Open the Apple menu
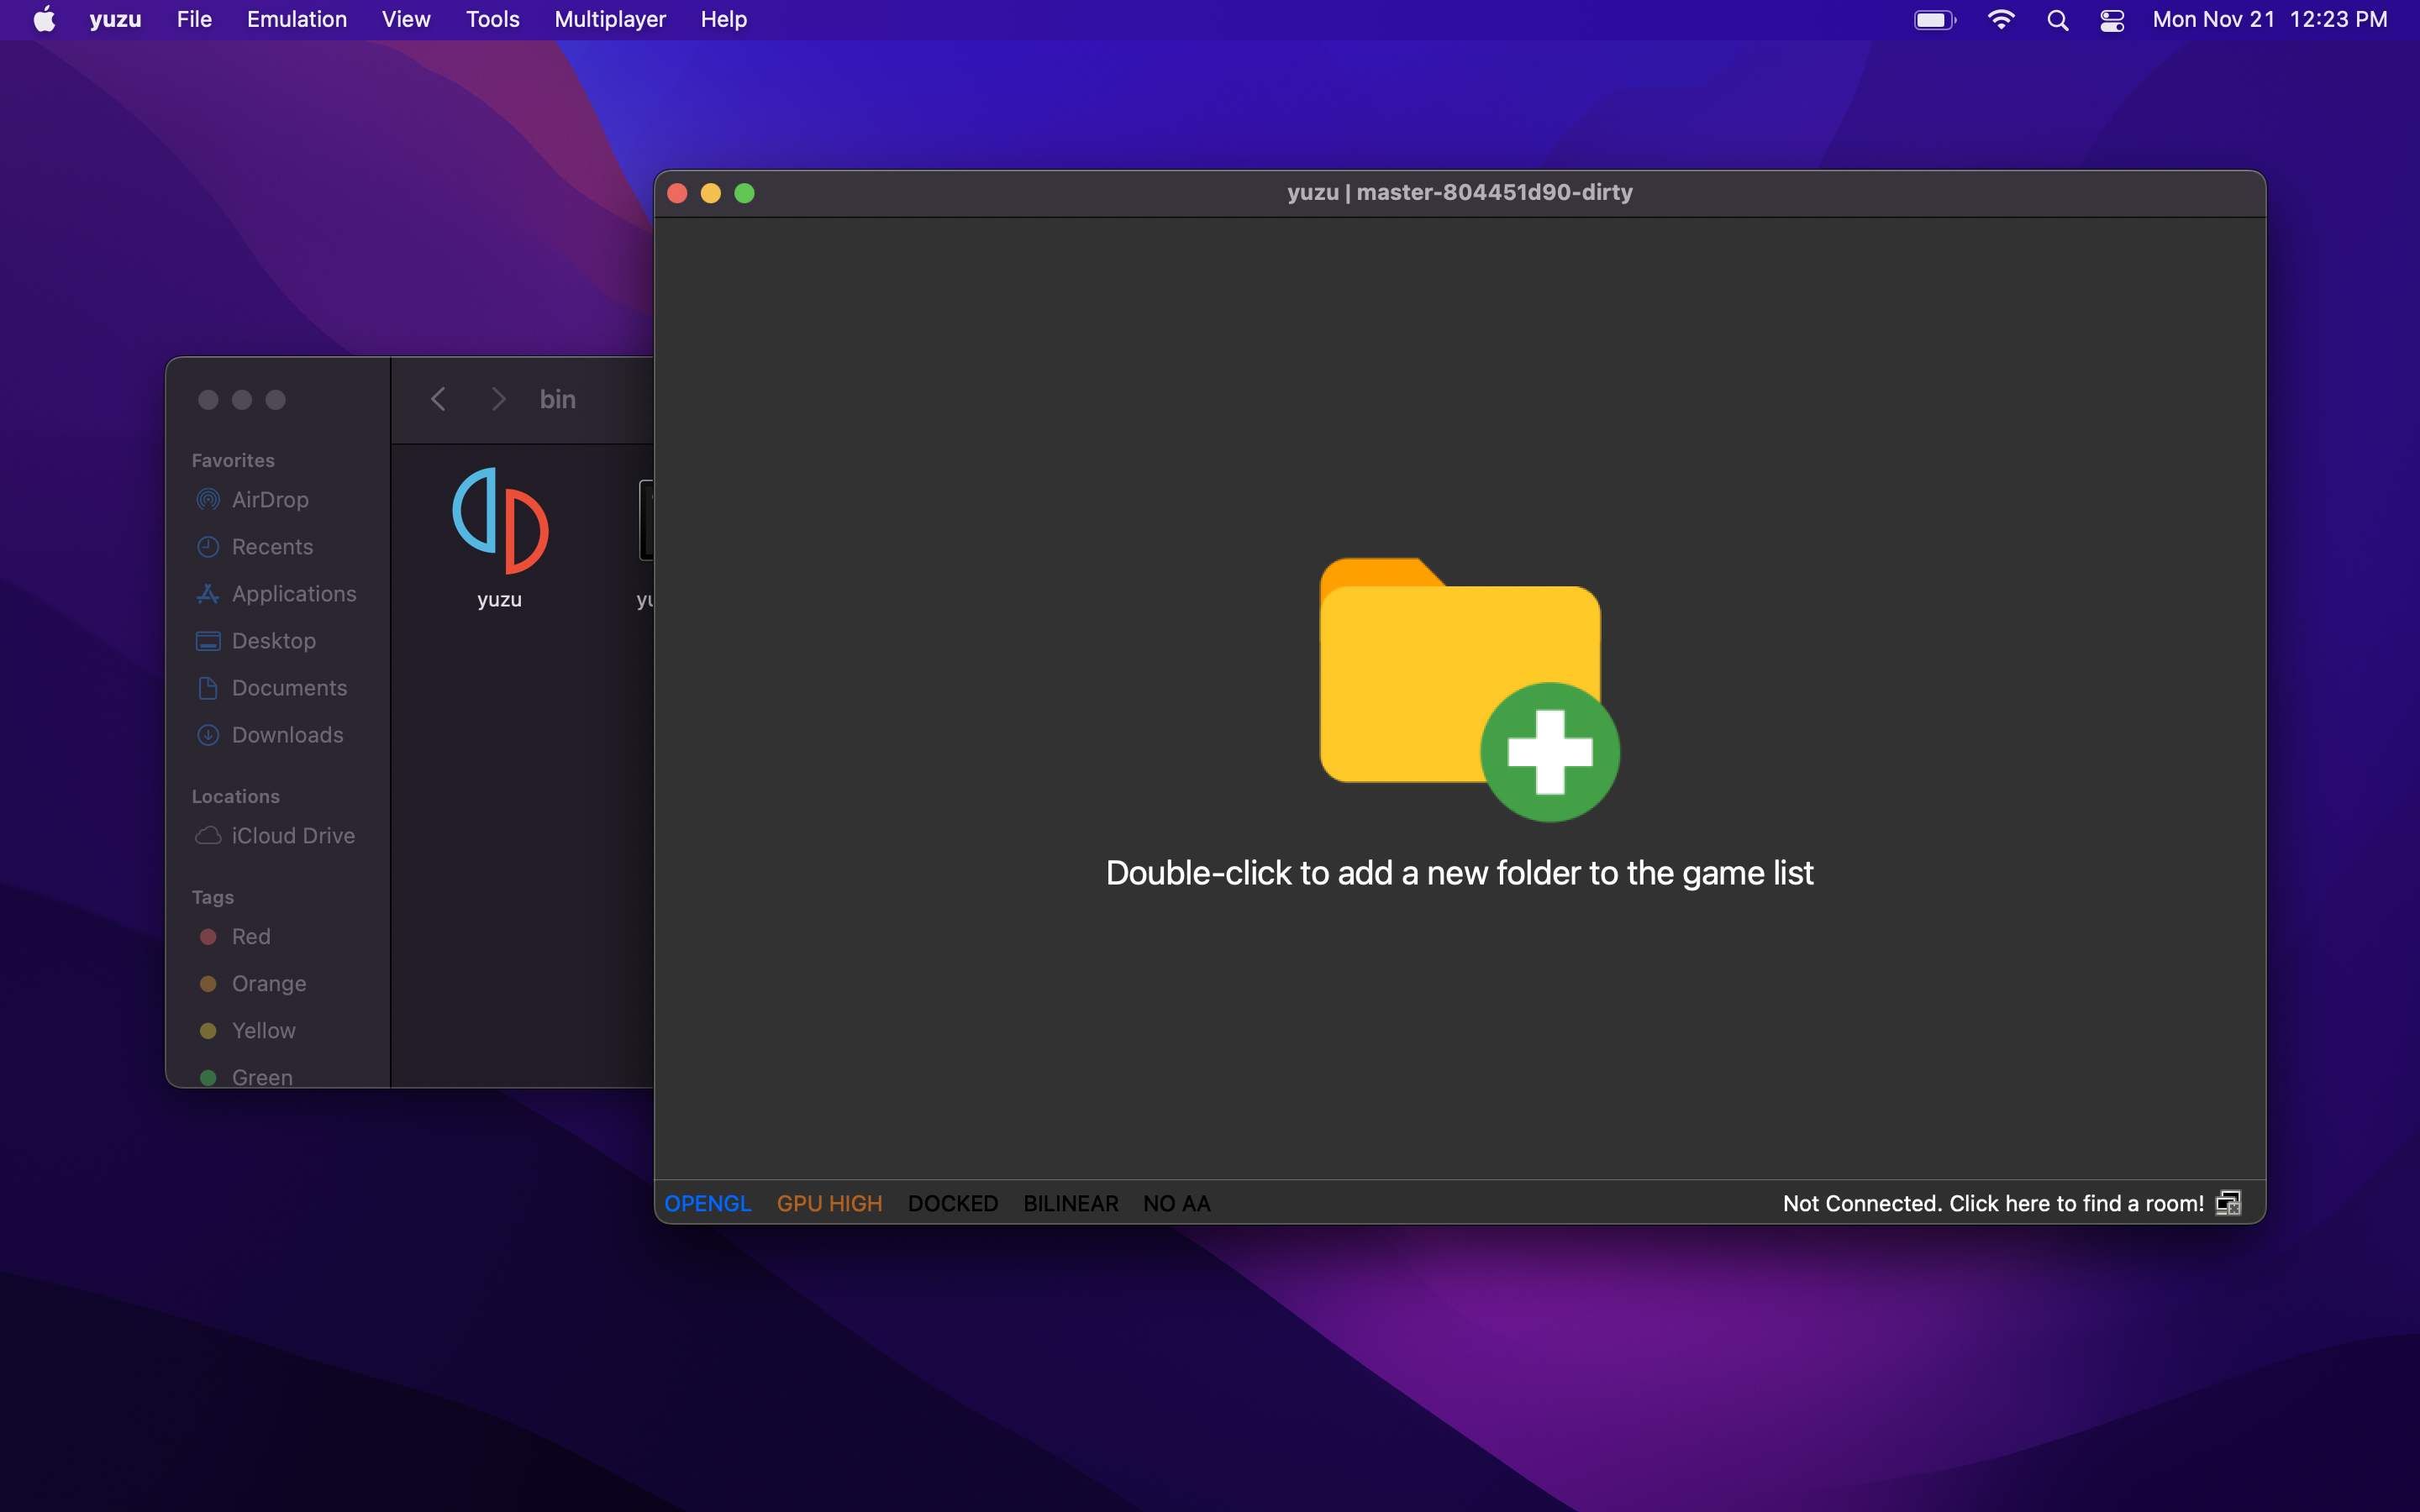The image size is (2420, 1512). click(x=44, y=20)
